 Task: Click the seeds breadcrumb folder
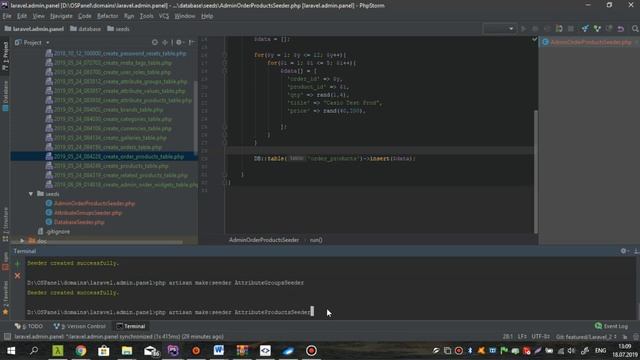[118, 29]
